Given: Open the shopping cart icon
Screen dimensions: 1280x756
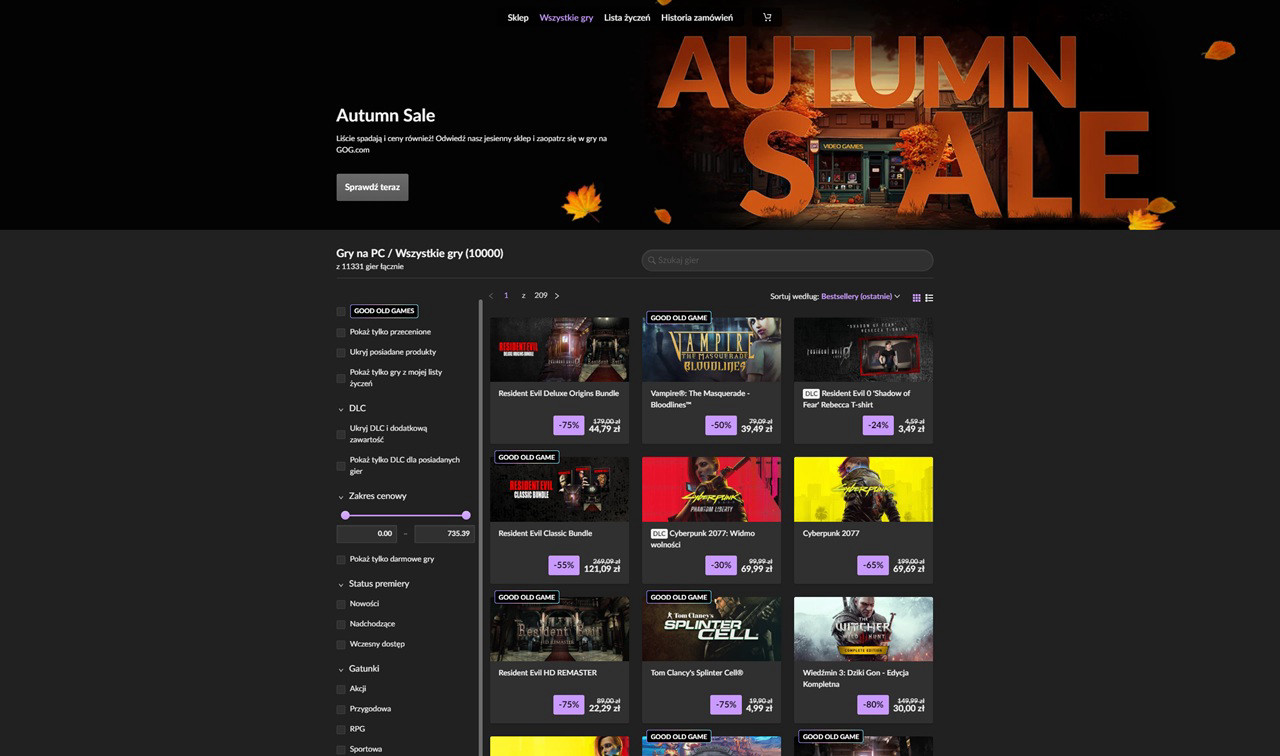Looking at the screenshot, I should click(x=767, y=18).
